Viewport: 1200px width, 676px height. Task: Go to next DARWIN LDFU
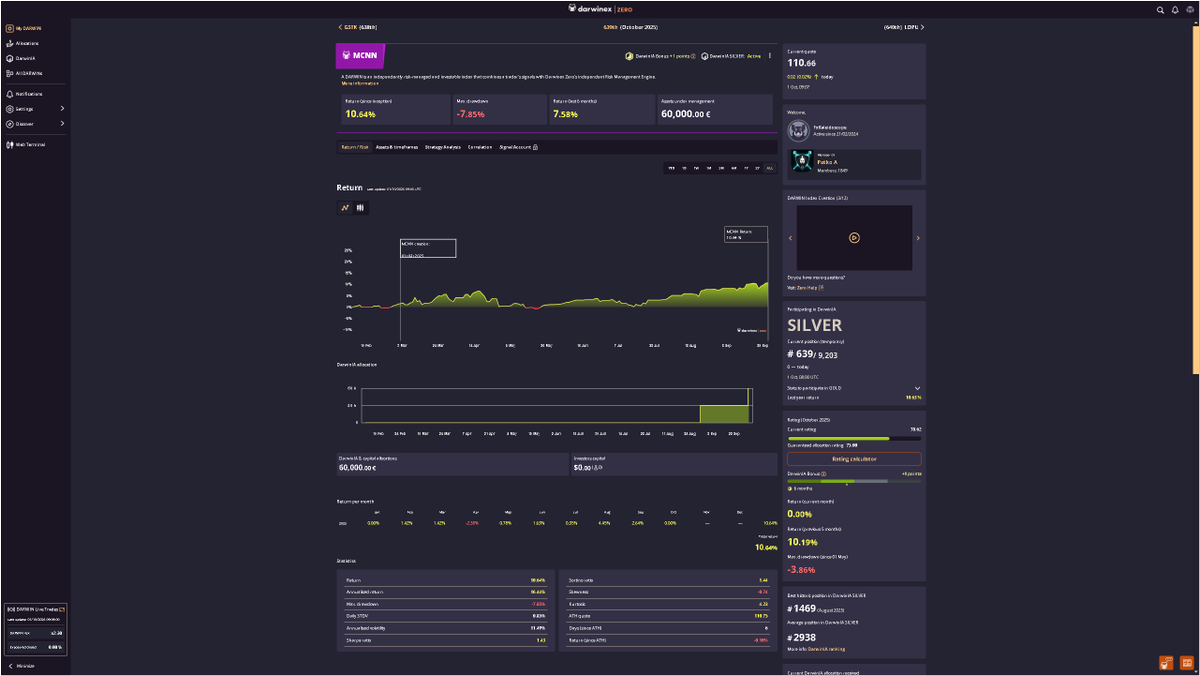904,27
